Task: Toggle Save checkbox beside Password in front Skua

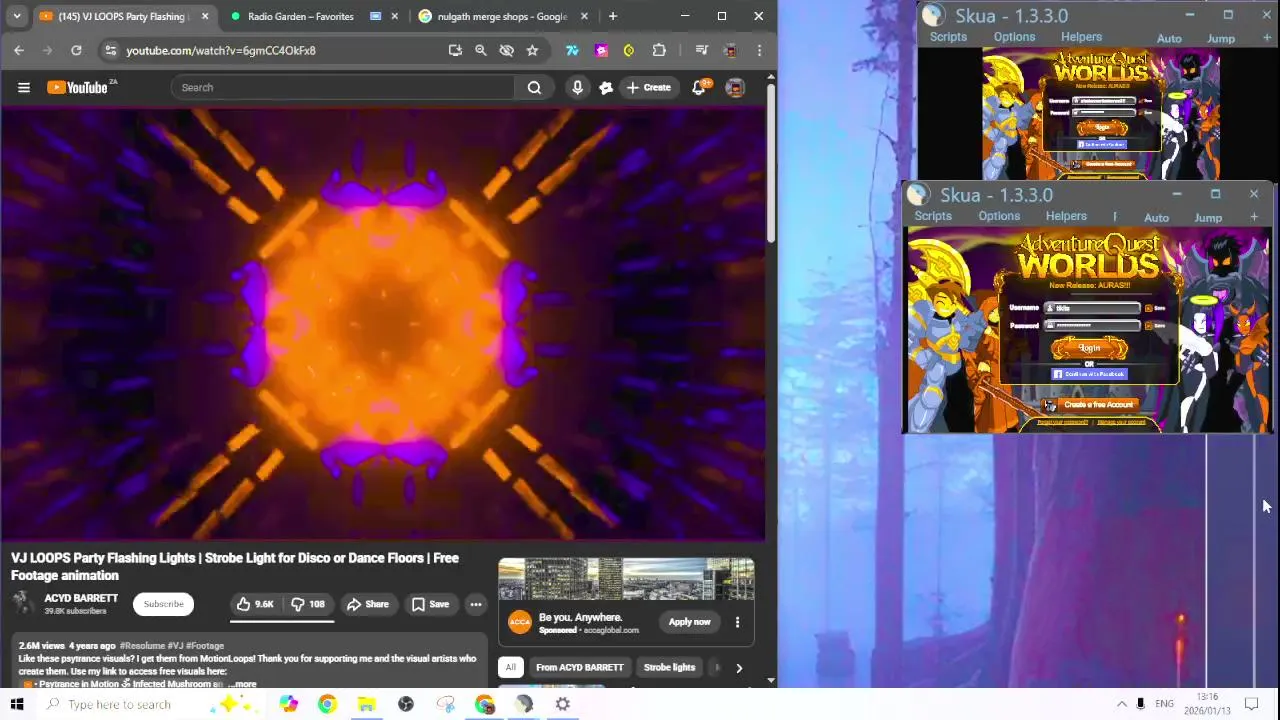Action: coord(1148,325)
